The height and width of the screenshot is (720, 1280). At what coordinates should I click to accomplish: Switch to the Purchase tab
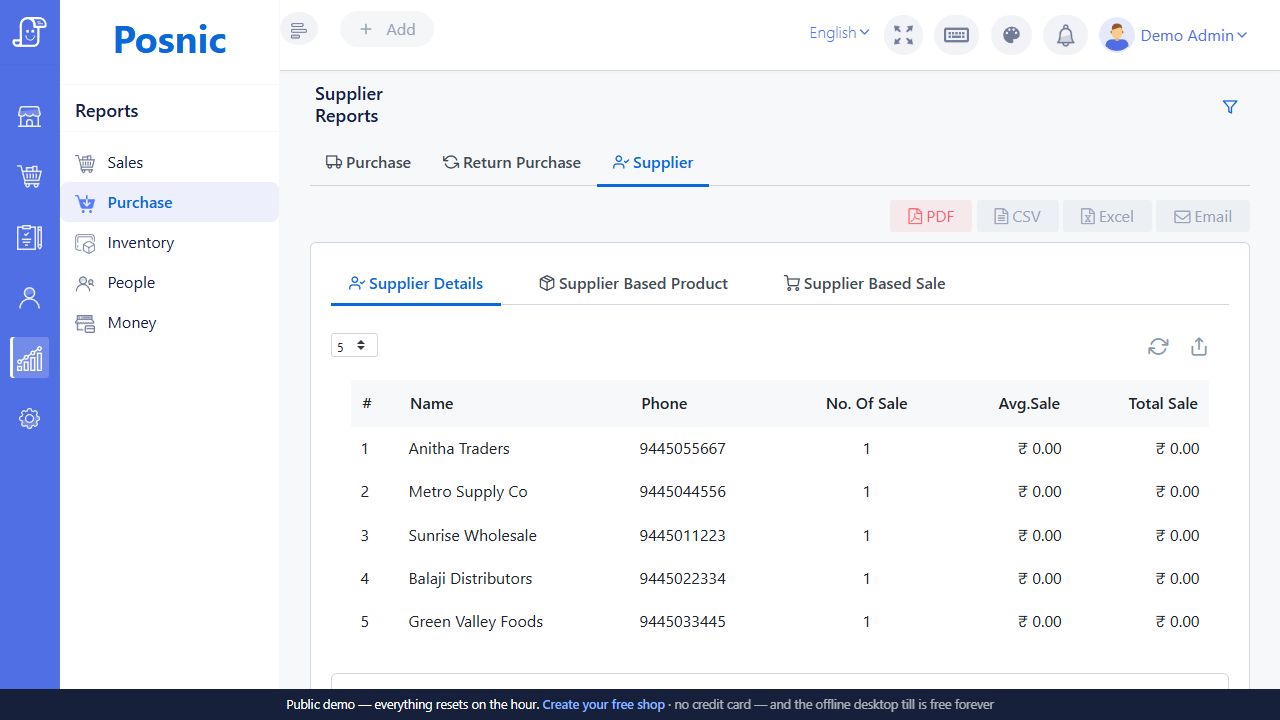click(x=368, y=162)
